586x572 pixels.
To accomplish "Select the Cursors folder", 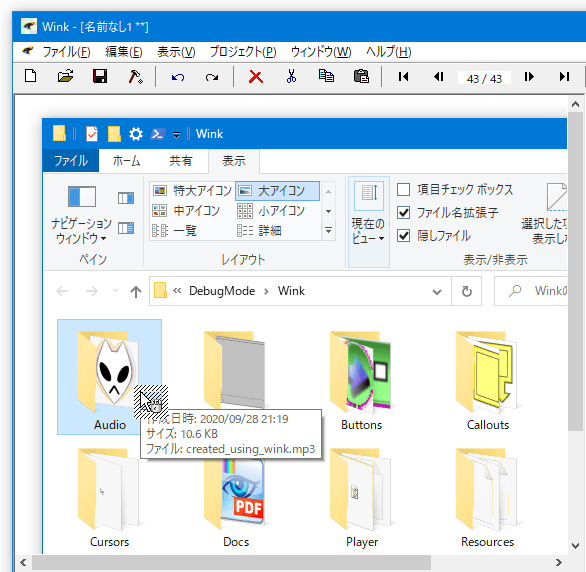I will (x=109, y=497).
